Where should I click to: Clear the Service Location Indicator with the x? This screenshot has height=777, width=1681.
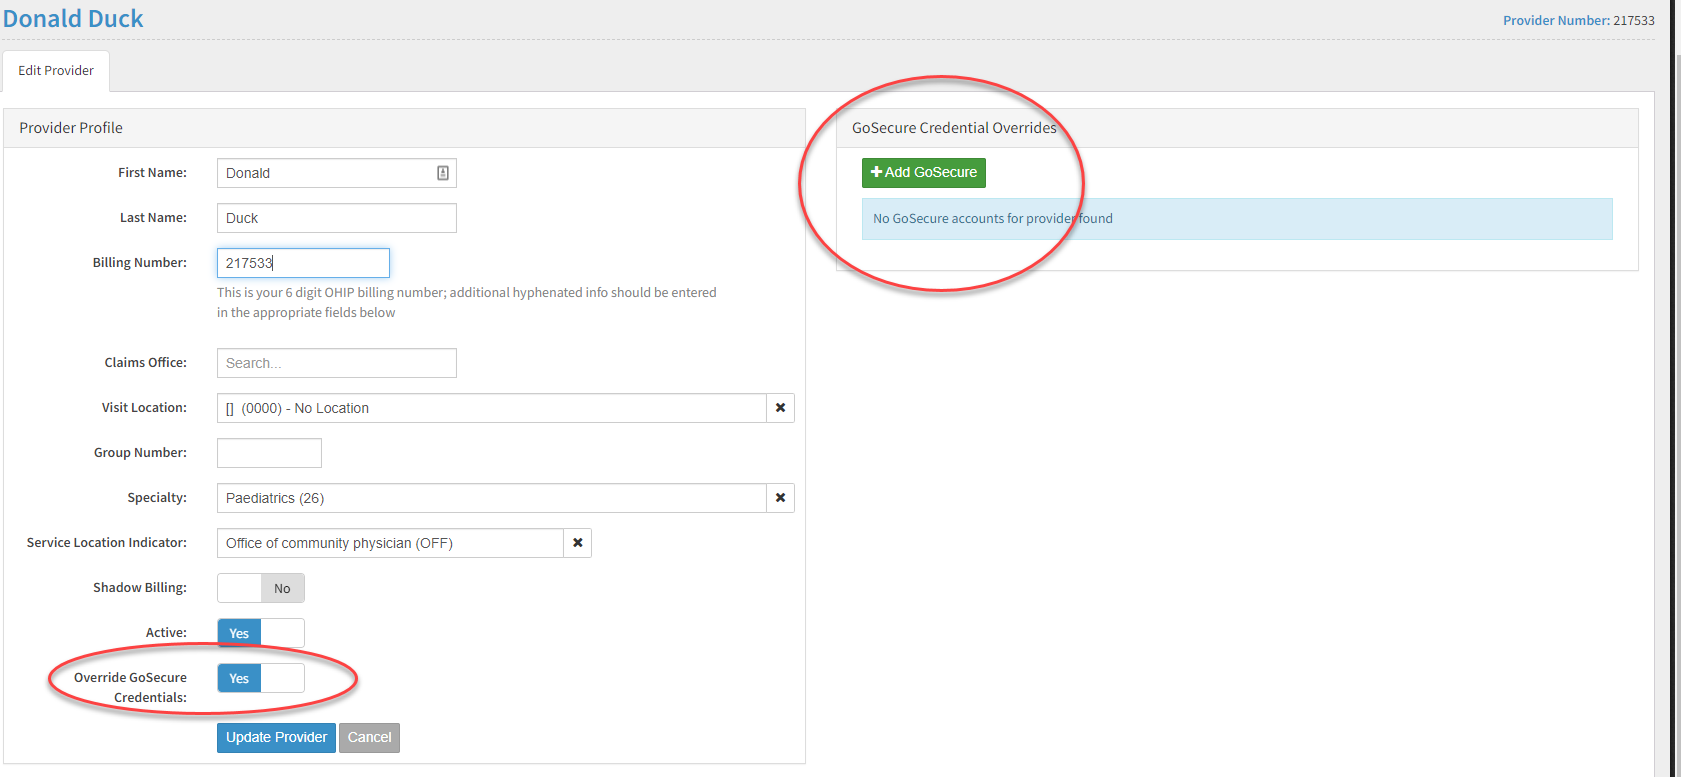pos(577,543)
